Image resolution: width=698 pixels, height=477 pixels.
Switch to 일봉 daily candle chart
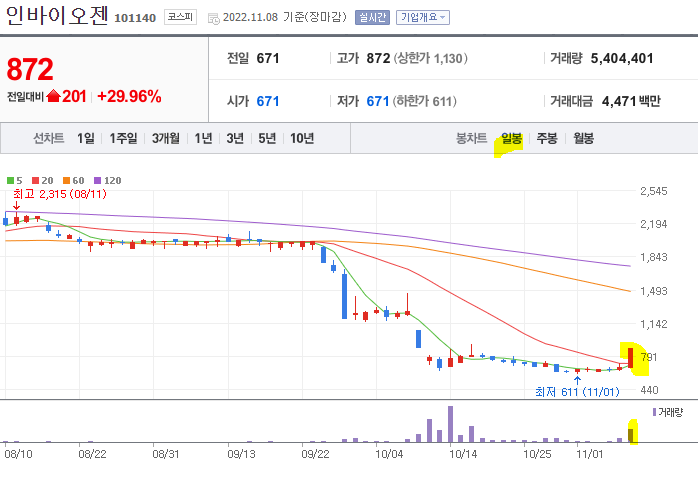tap(511, 138)
